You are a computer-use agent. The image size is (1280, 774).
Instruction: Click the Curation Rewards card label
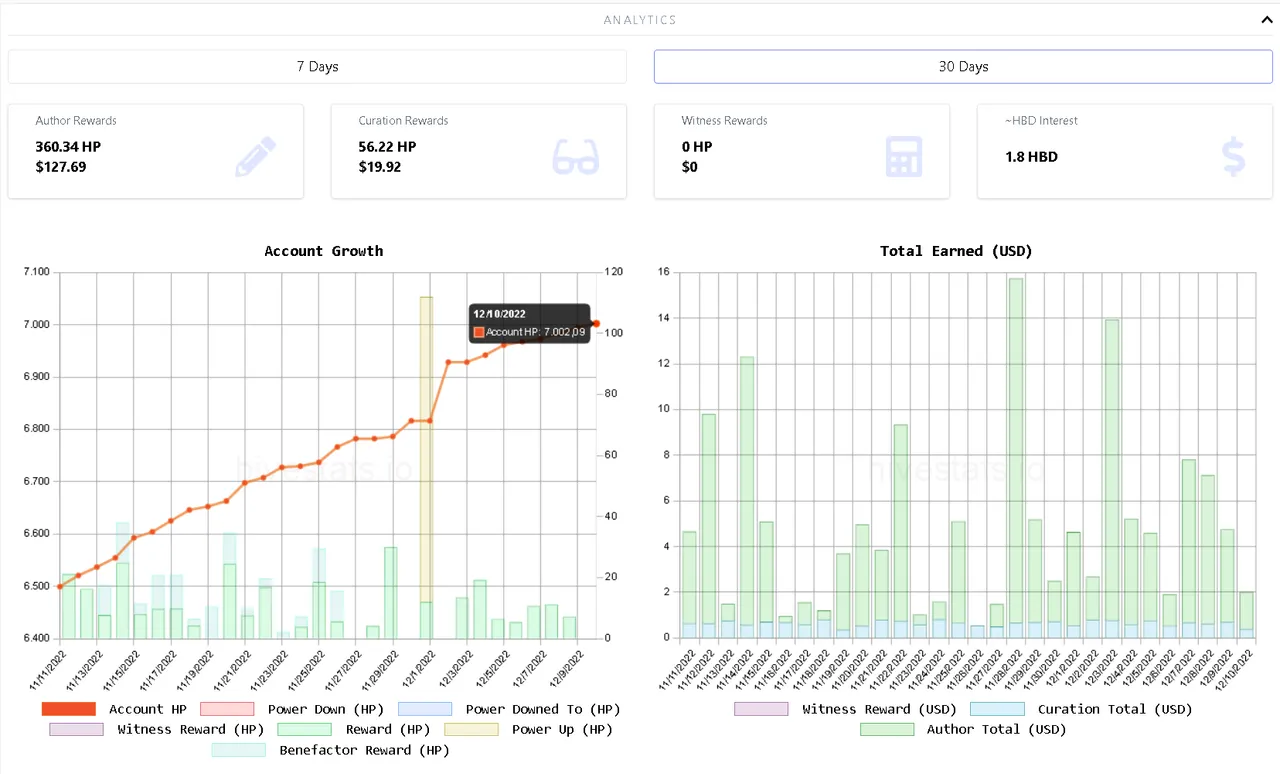click(403, 121)
